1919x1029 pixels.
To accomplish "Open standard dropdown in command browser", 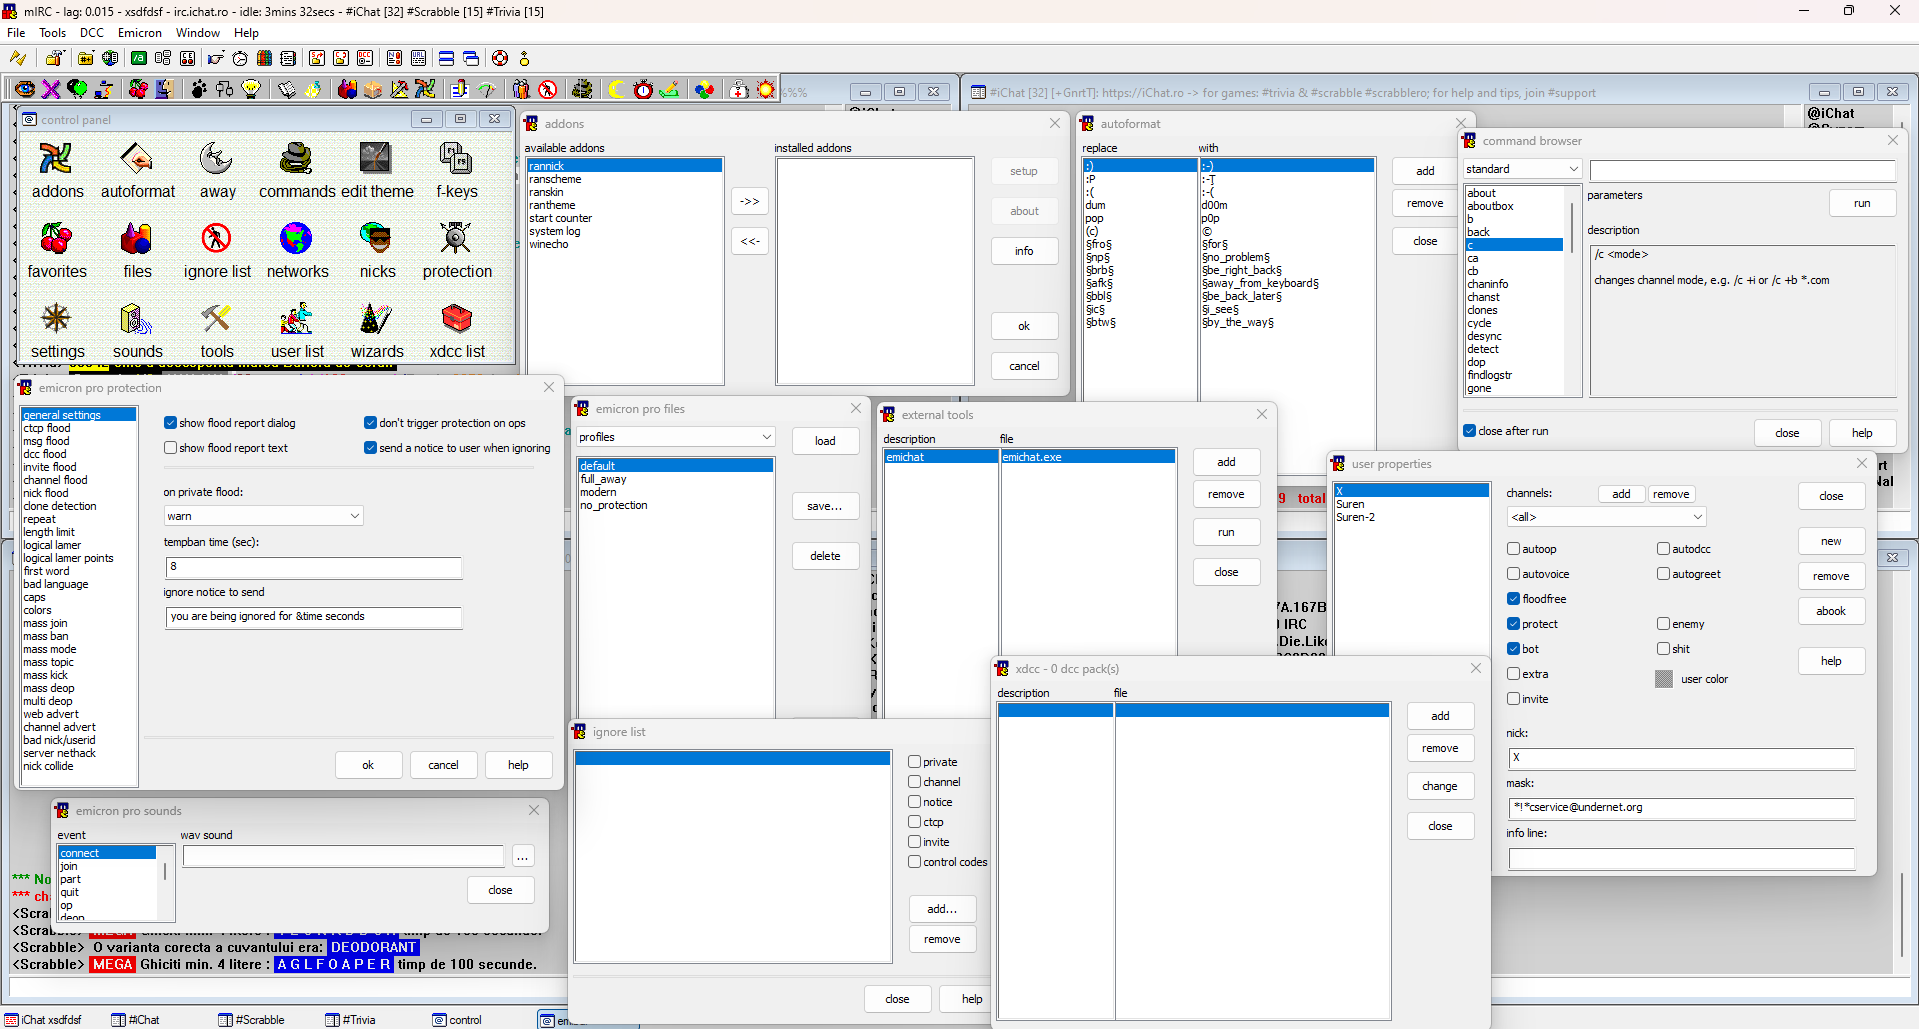I will (x=1522, y=169).
